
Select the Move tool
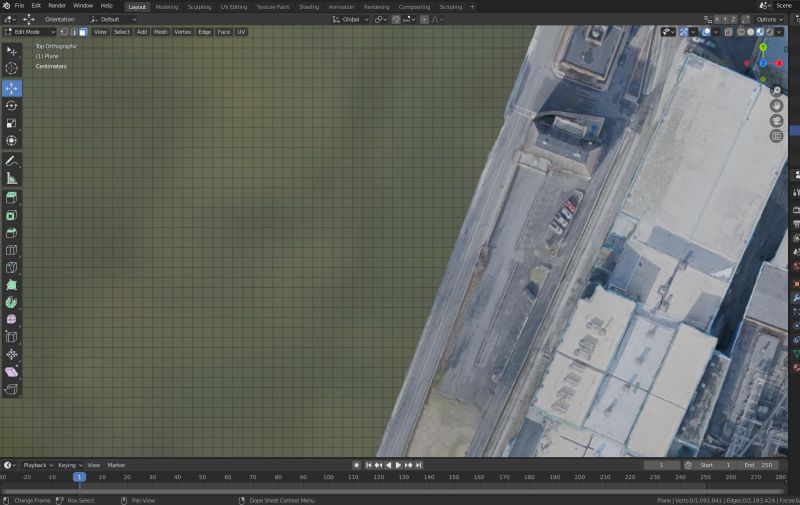click(11, 88)
